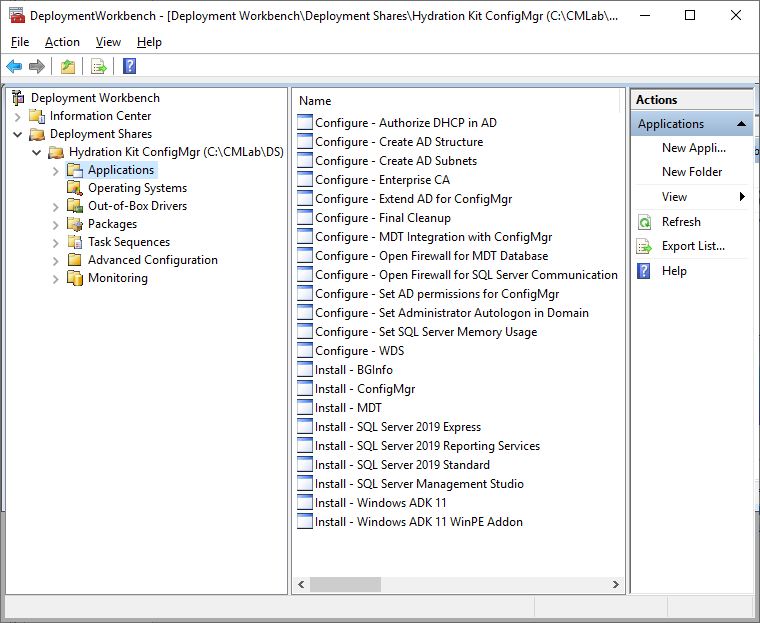This screenshot has width=760, height=623.
Task: Click the Forward arrow toolbar icon
Action: (37, 66)
